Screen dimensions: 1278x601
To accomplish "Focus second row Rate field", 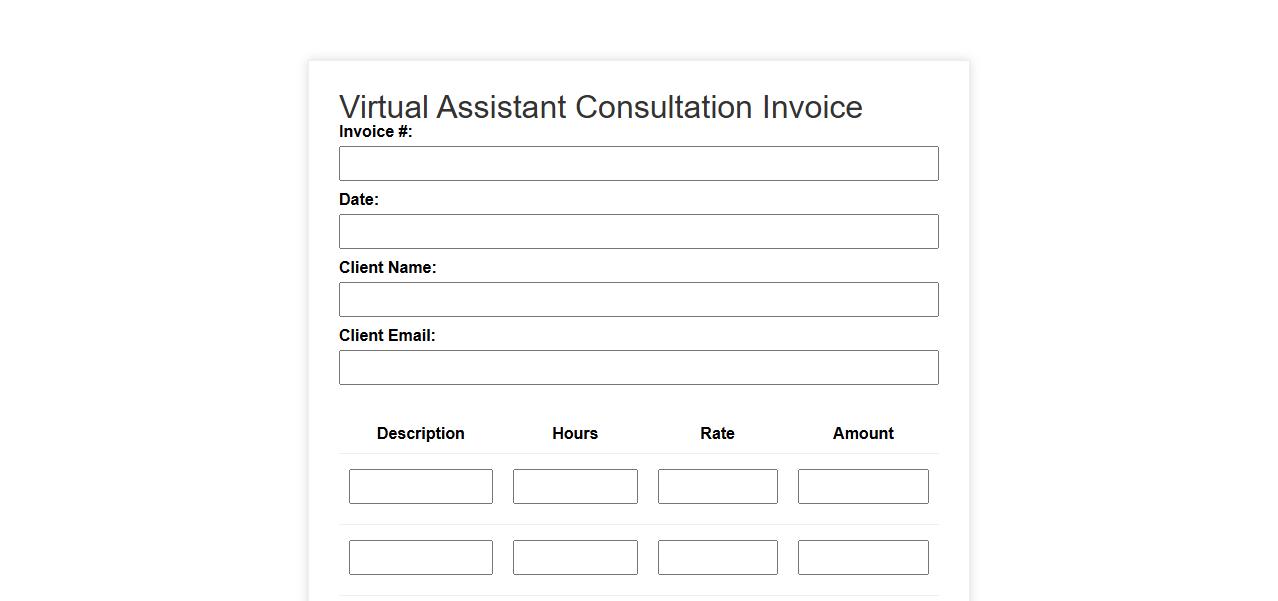I will click(x=717, y=557).
